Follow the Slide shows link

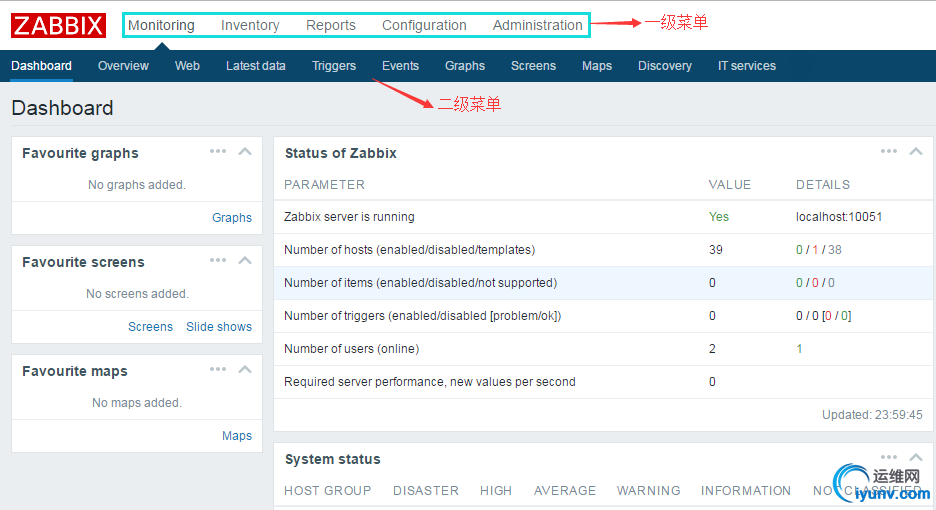pos(219,327)
